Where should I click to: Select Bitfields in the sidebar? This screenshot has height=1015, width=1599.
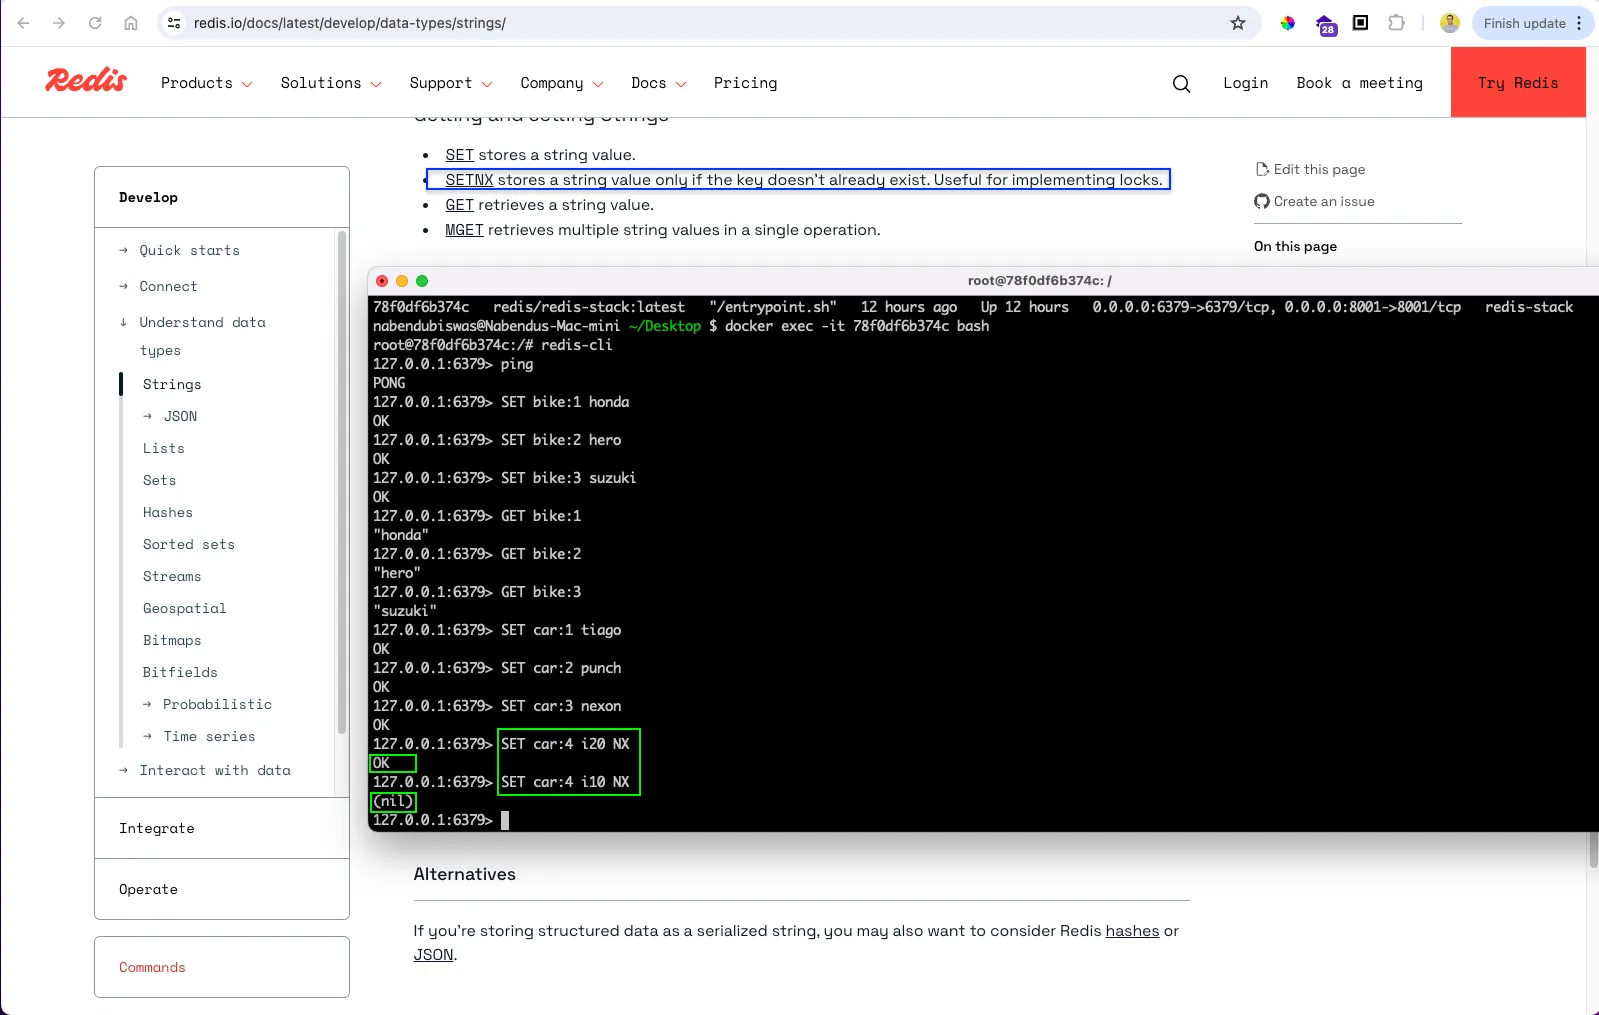(x=180, y=672)
